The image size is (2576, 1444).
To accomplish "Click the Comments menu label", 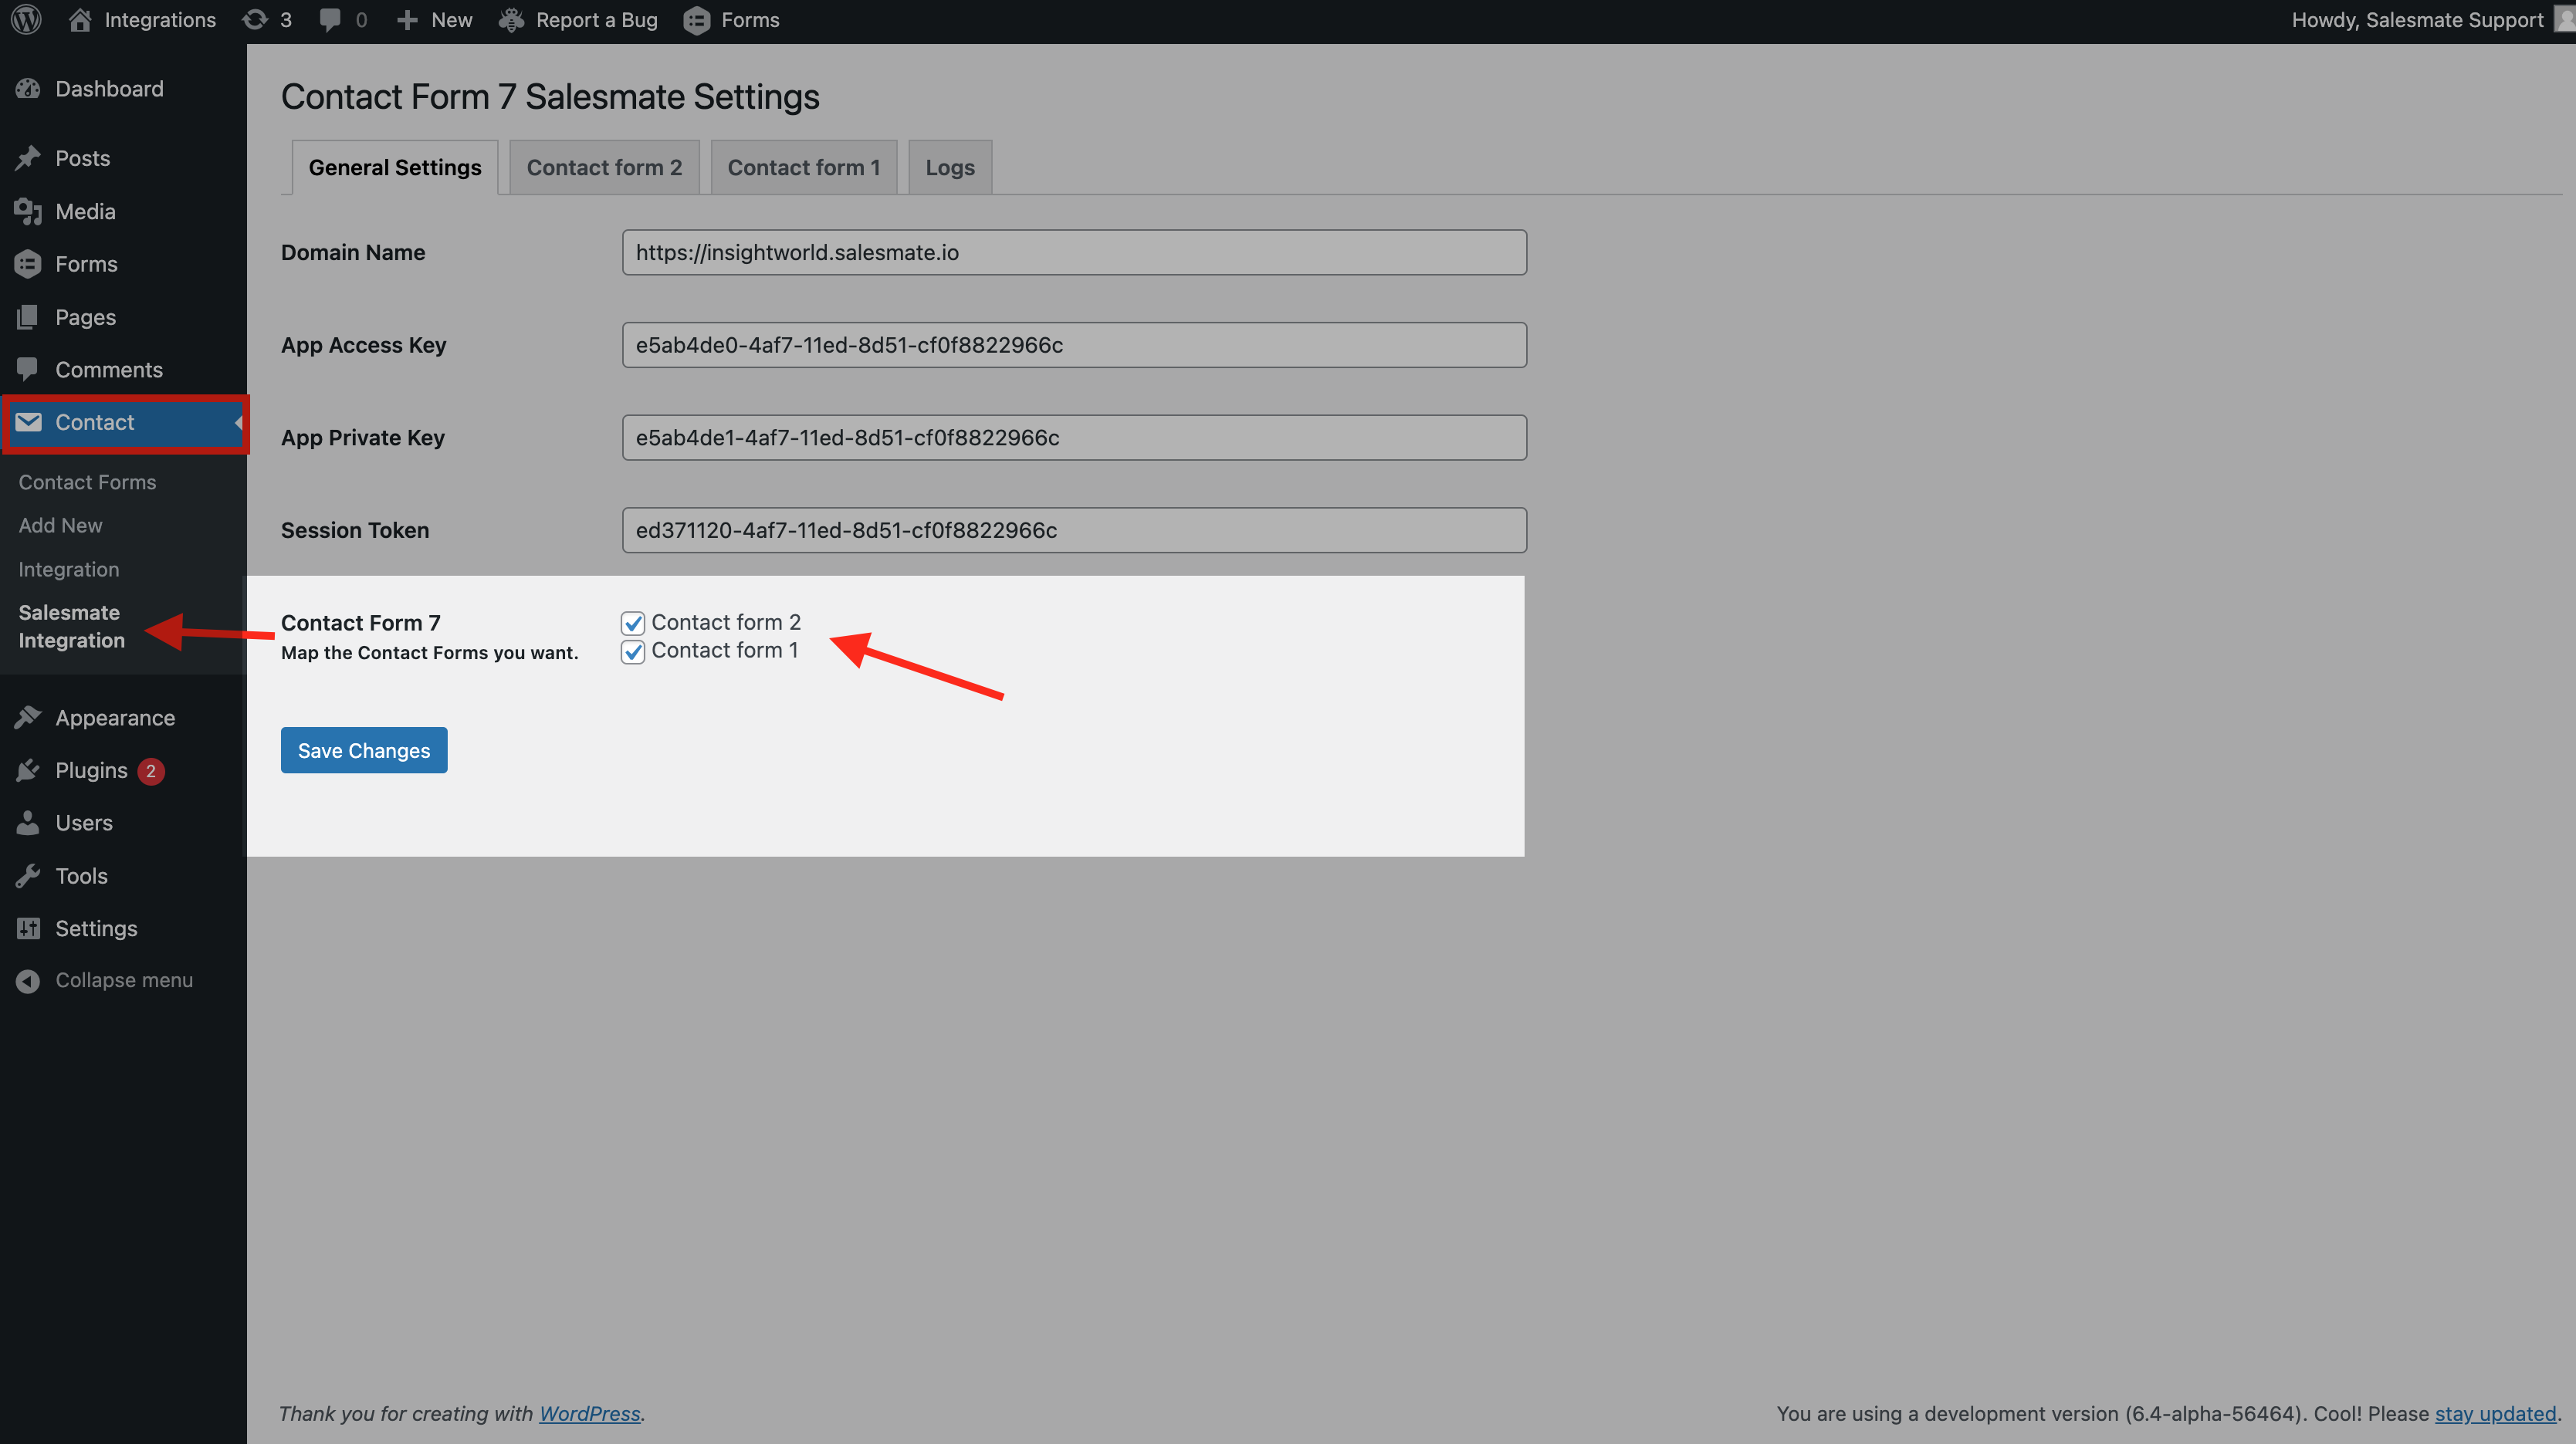I will (x=109, y=370).
